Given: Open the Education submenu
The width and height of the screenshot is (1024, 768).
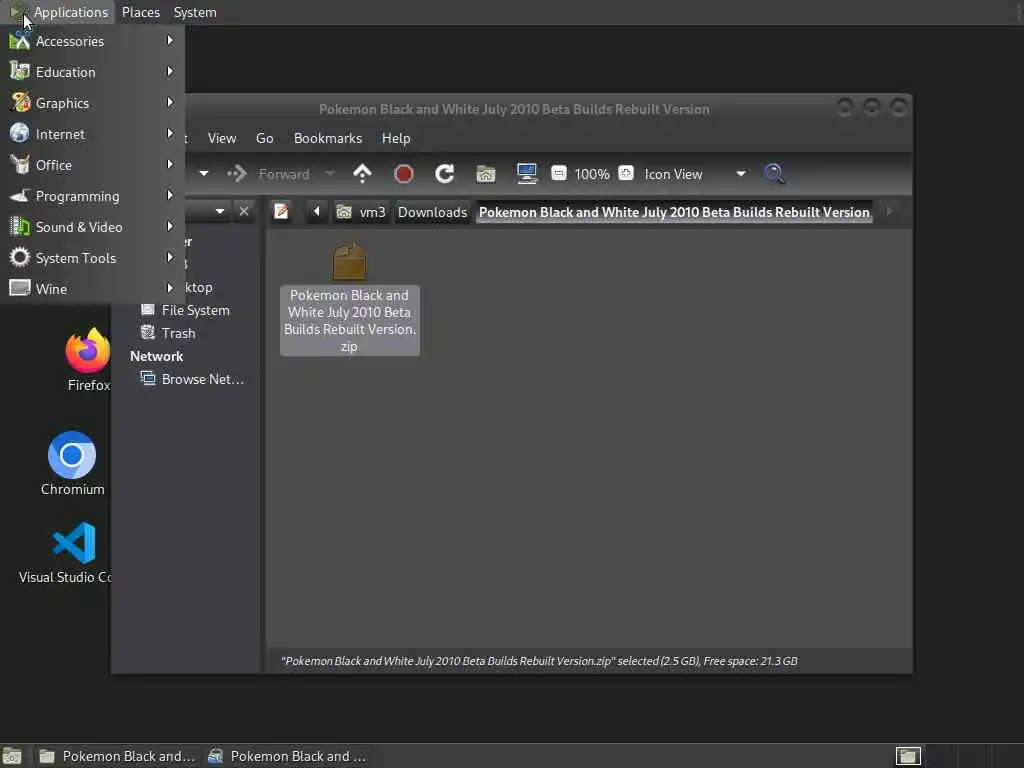Looking at the screenshot, I should [x=92, y=72].
